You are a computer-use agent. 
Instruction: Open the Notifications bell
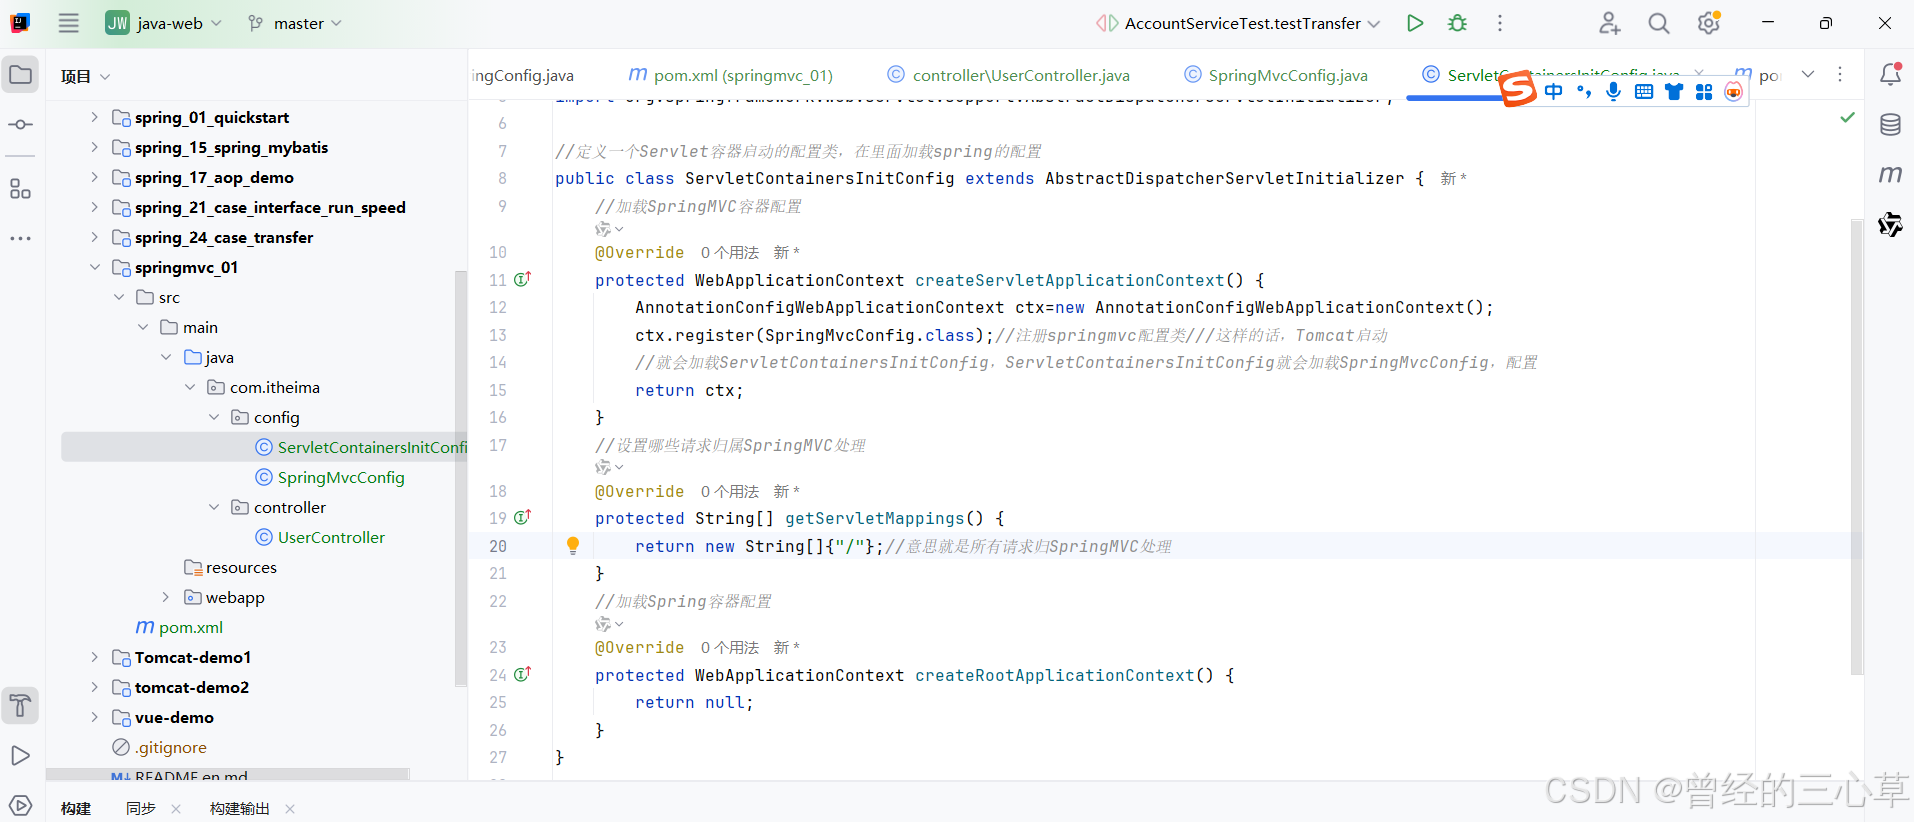1890,74
